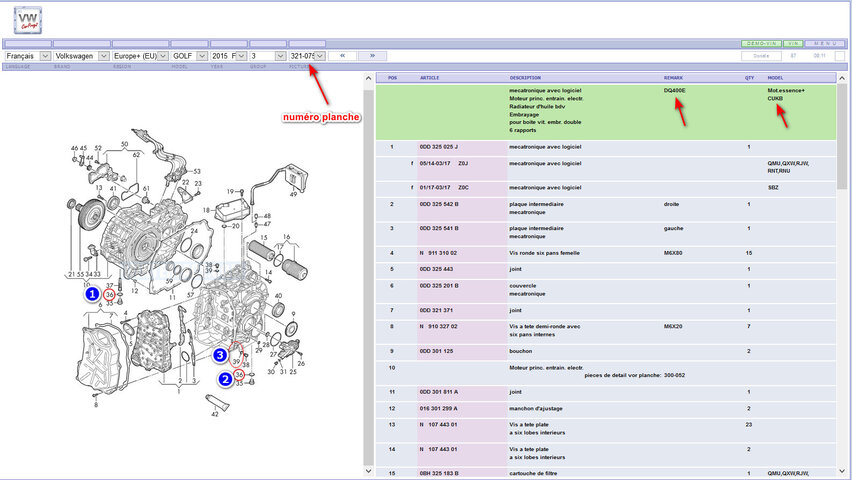
Task: Click the diagram pane scroll down arrow
Action: pyautogui.click(x=368, y=471)
